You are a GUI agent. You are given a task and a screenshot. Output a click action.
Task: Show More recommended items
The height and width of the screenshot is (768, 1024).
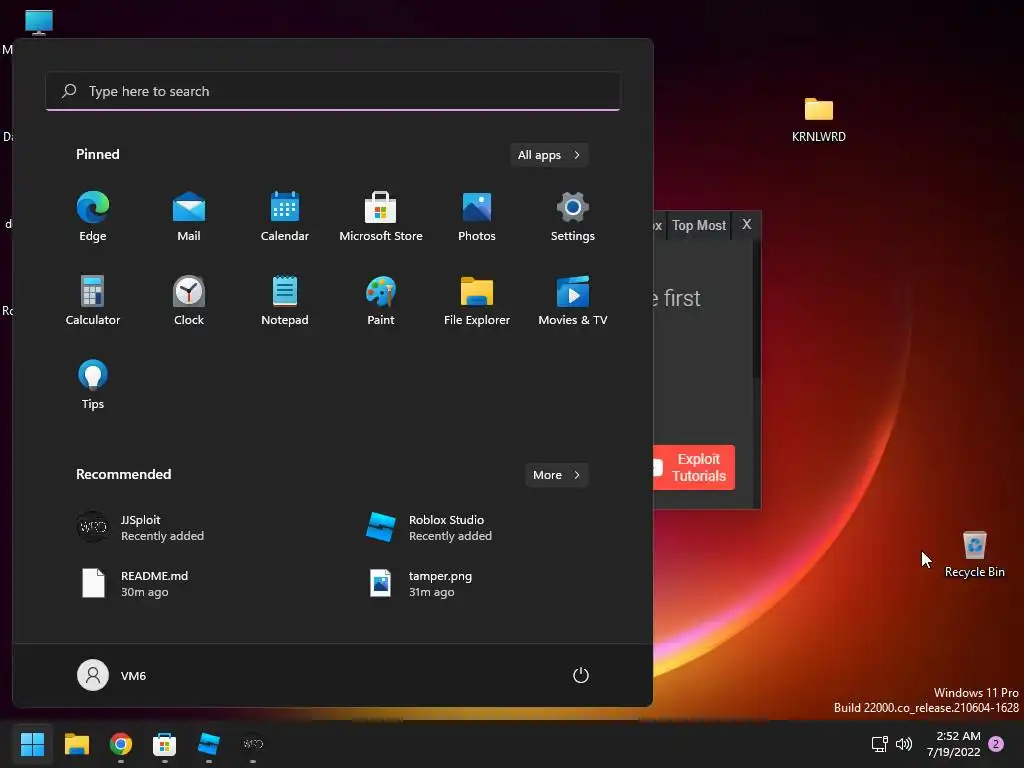tap(556, 475)
